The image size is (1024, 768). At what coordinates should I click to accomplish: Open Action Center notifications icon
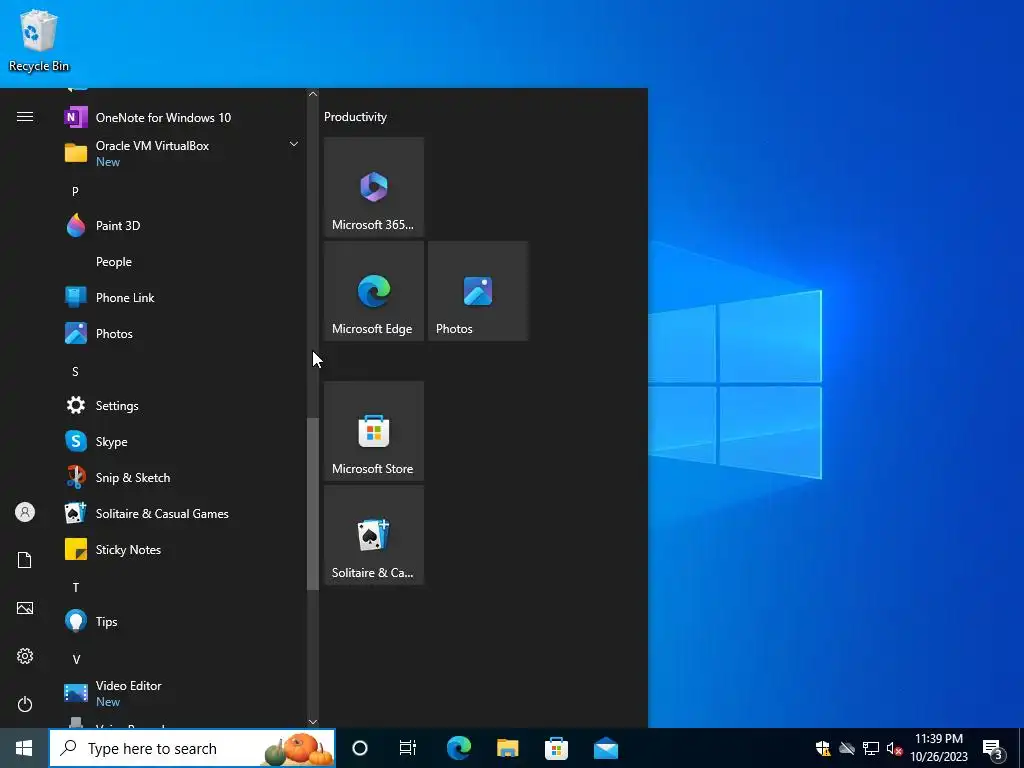pyautogui.click(x=993, y=749)
